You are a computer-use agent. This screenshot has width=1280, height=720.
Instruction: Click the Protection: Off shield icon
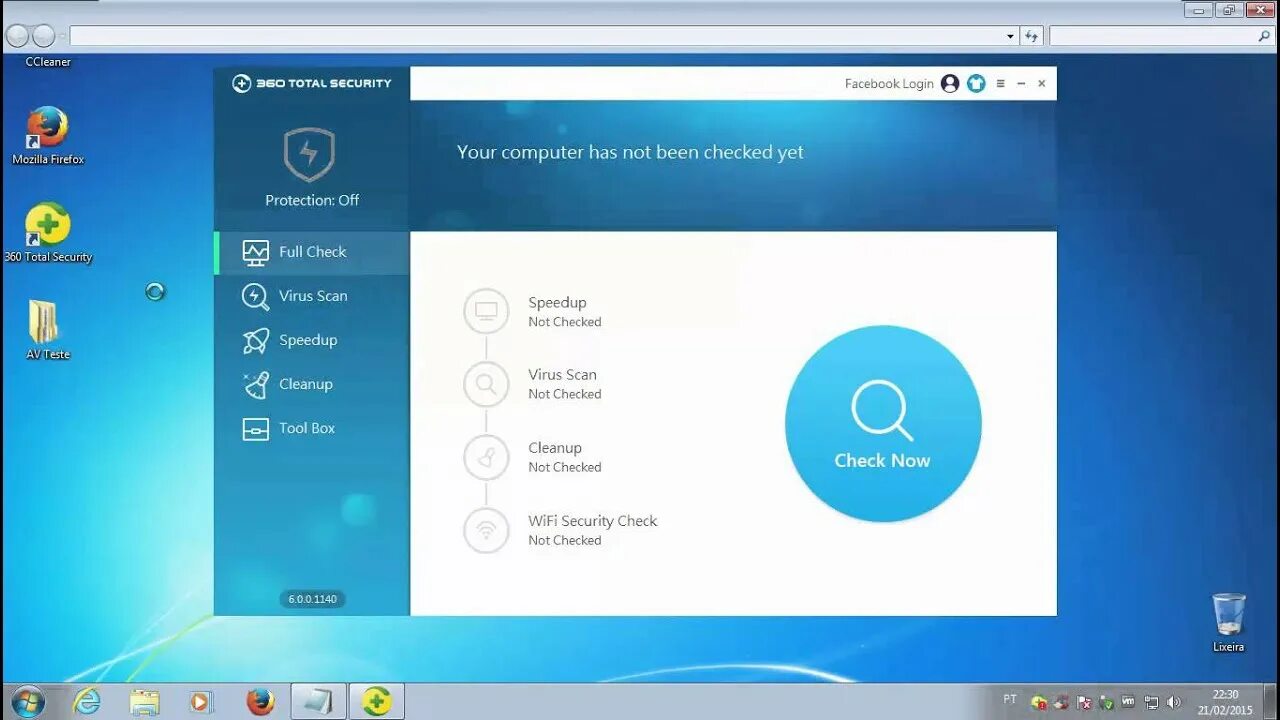point(309,154)
